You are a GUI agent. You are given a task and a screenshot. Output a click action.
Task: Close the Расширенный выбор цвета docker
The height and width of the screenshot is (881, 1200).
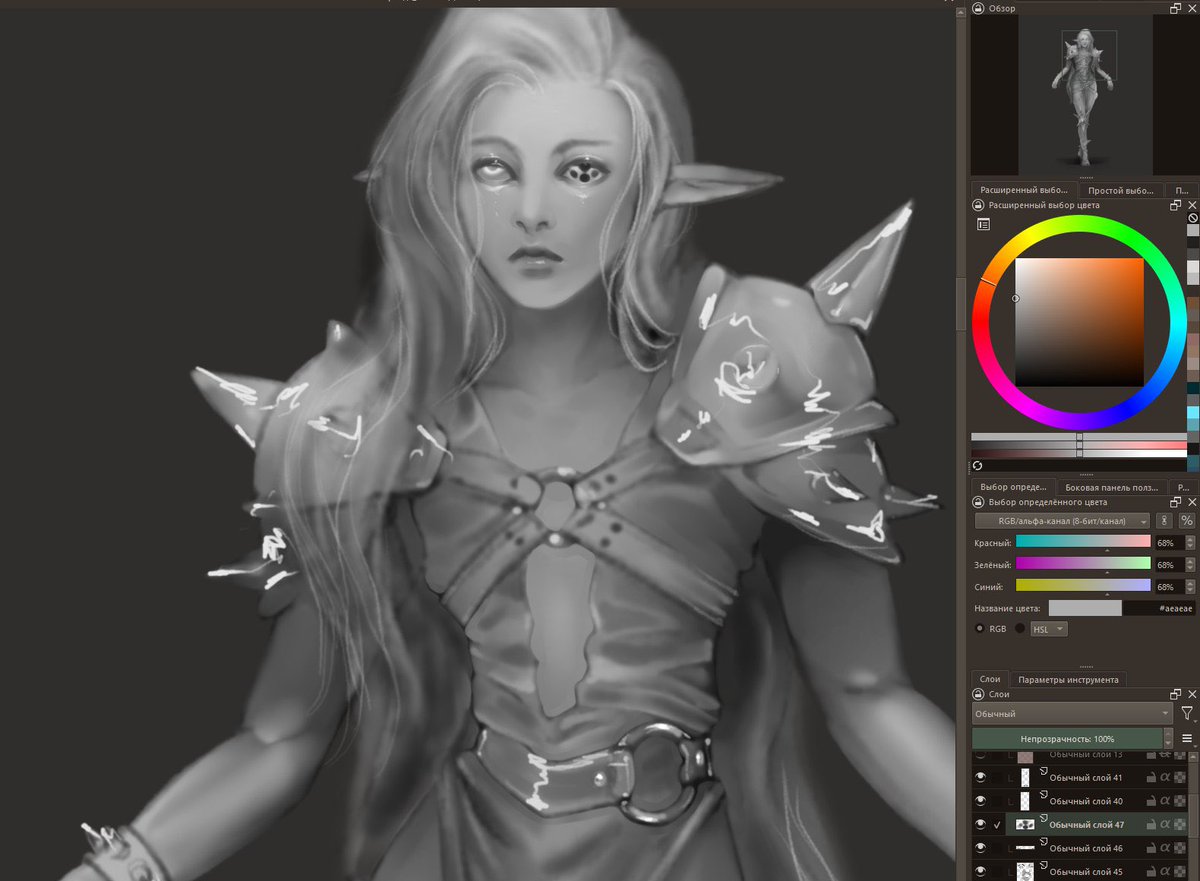1192,205
